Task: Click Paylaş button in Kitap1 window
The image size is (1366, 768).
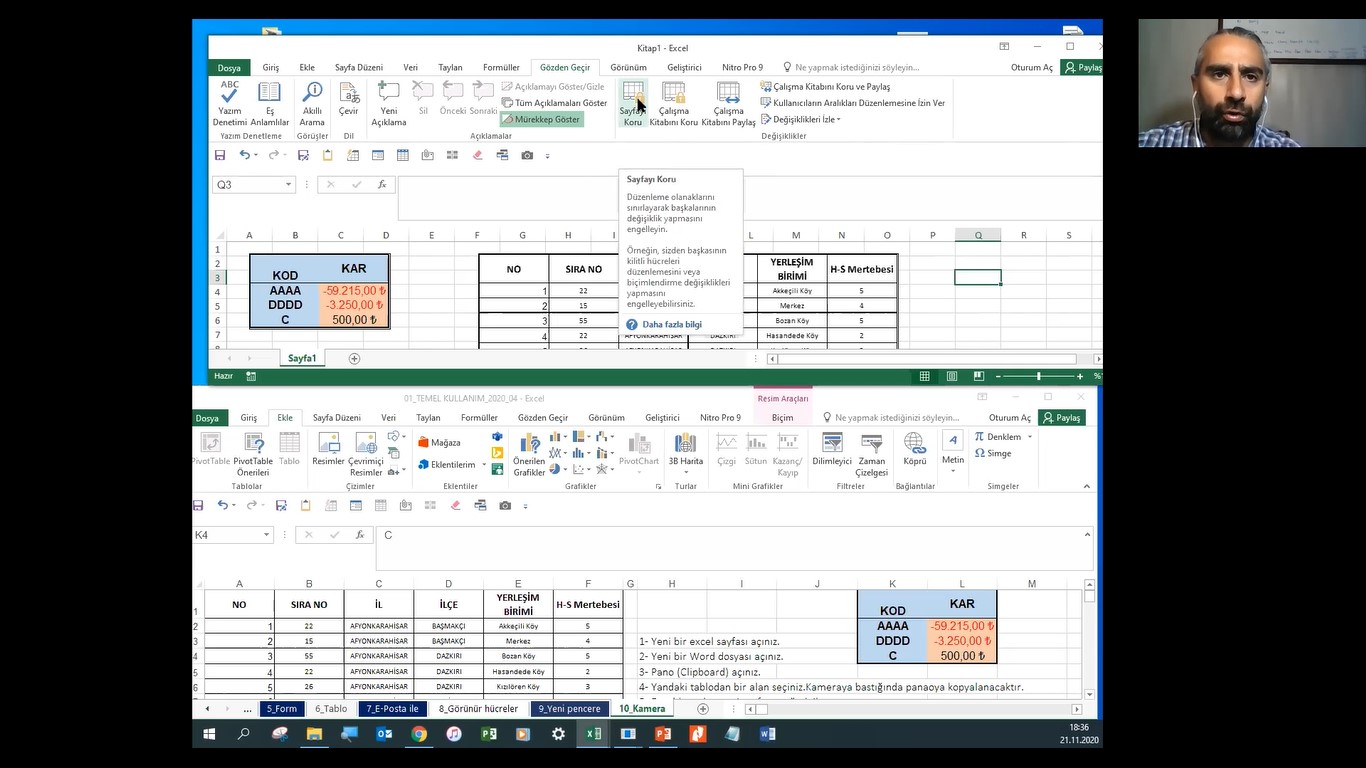Action: tap(1083, 68)
